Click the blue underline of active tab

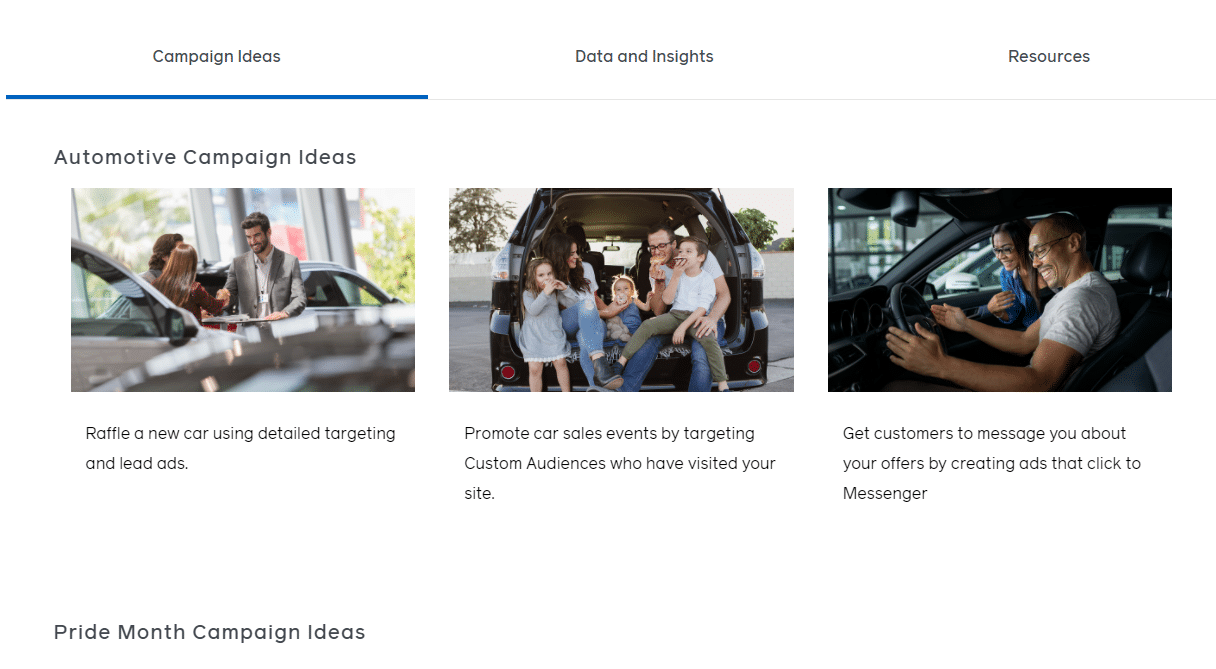[x=216, y=97]
